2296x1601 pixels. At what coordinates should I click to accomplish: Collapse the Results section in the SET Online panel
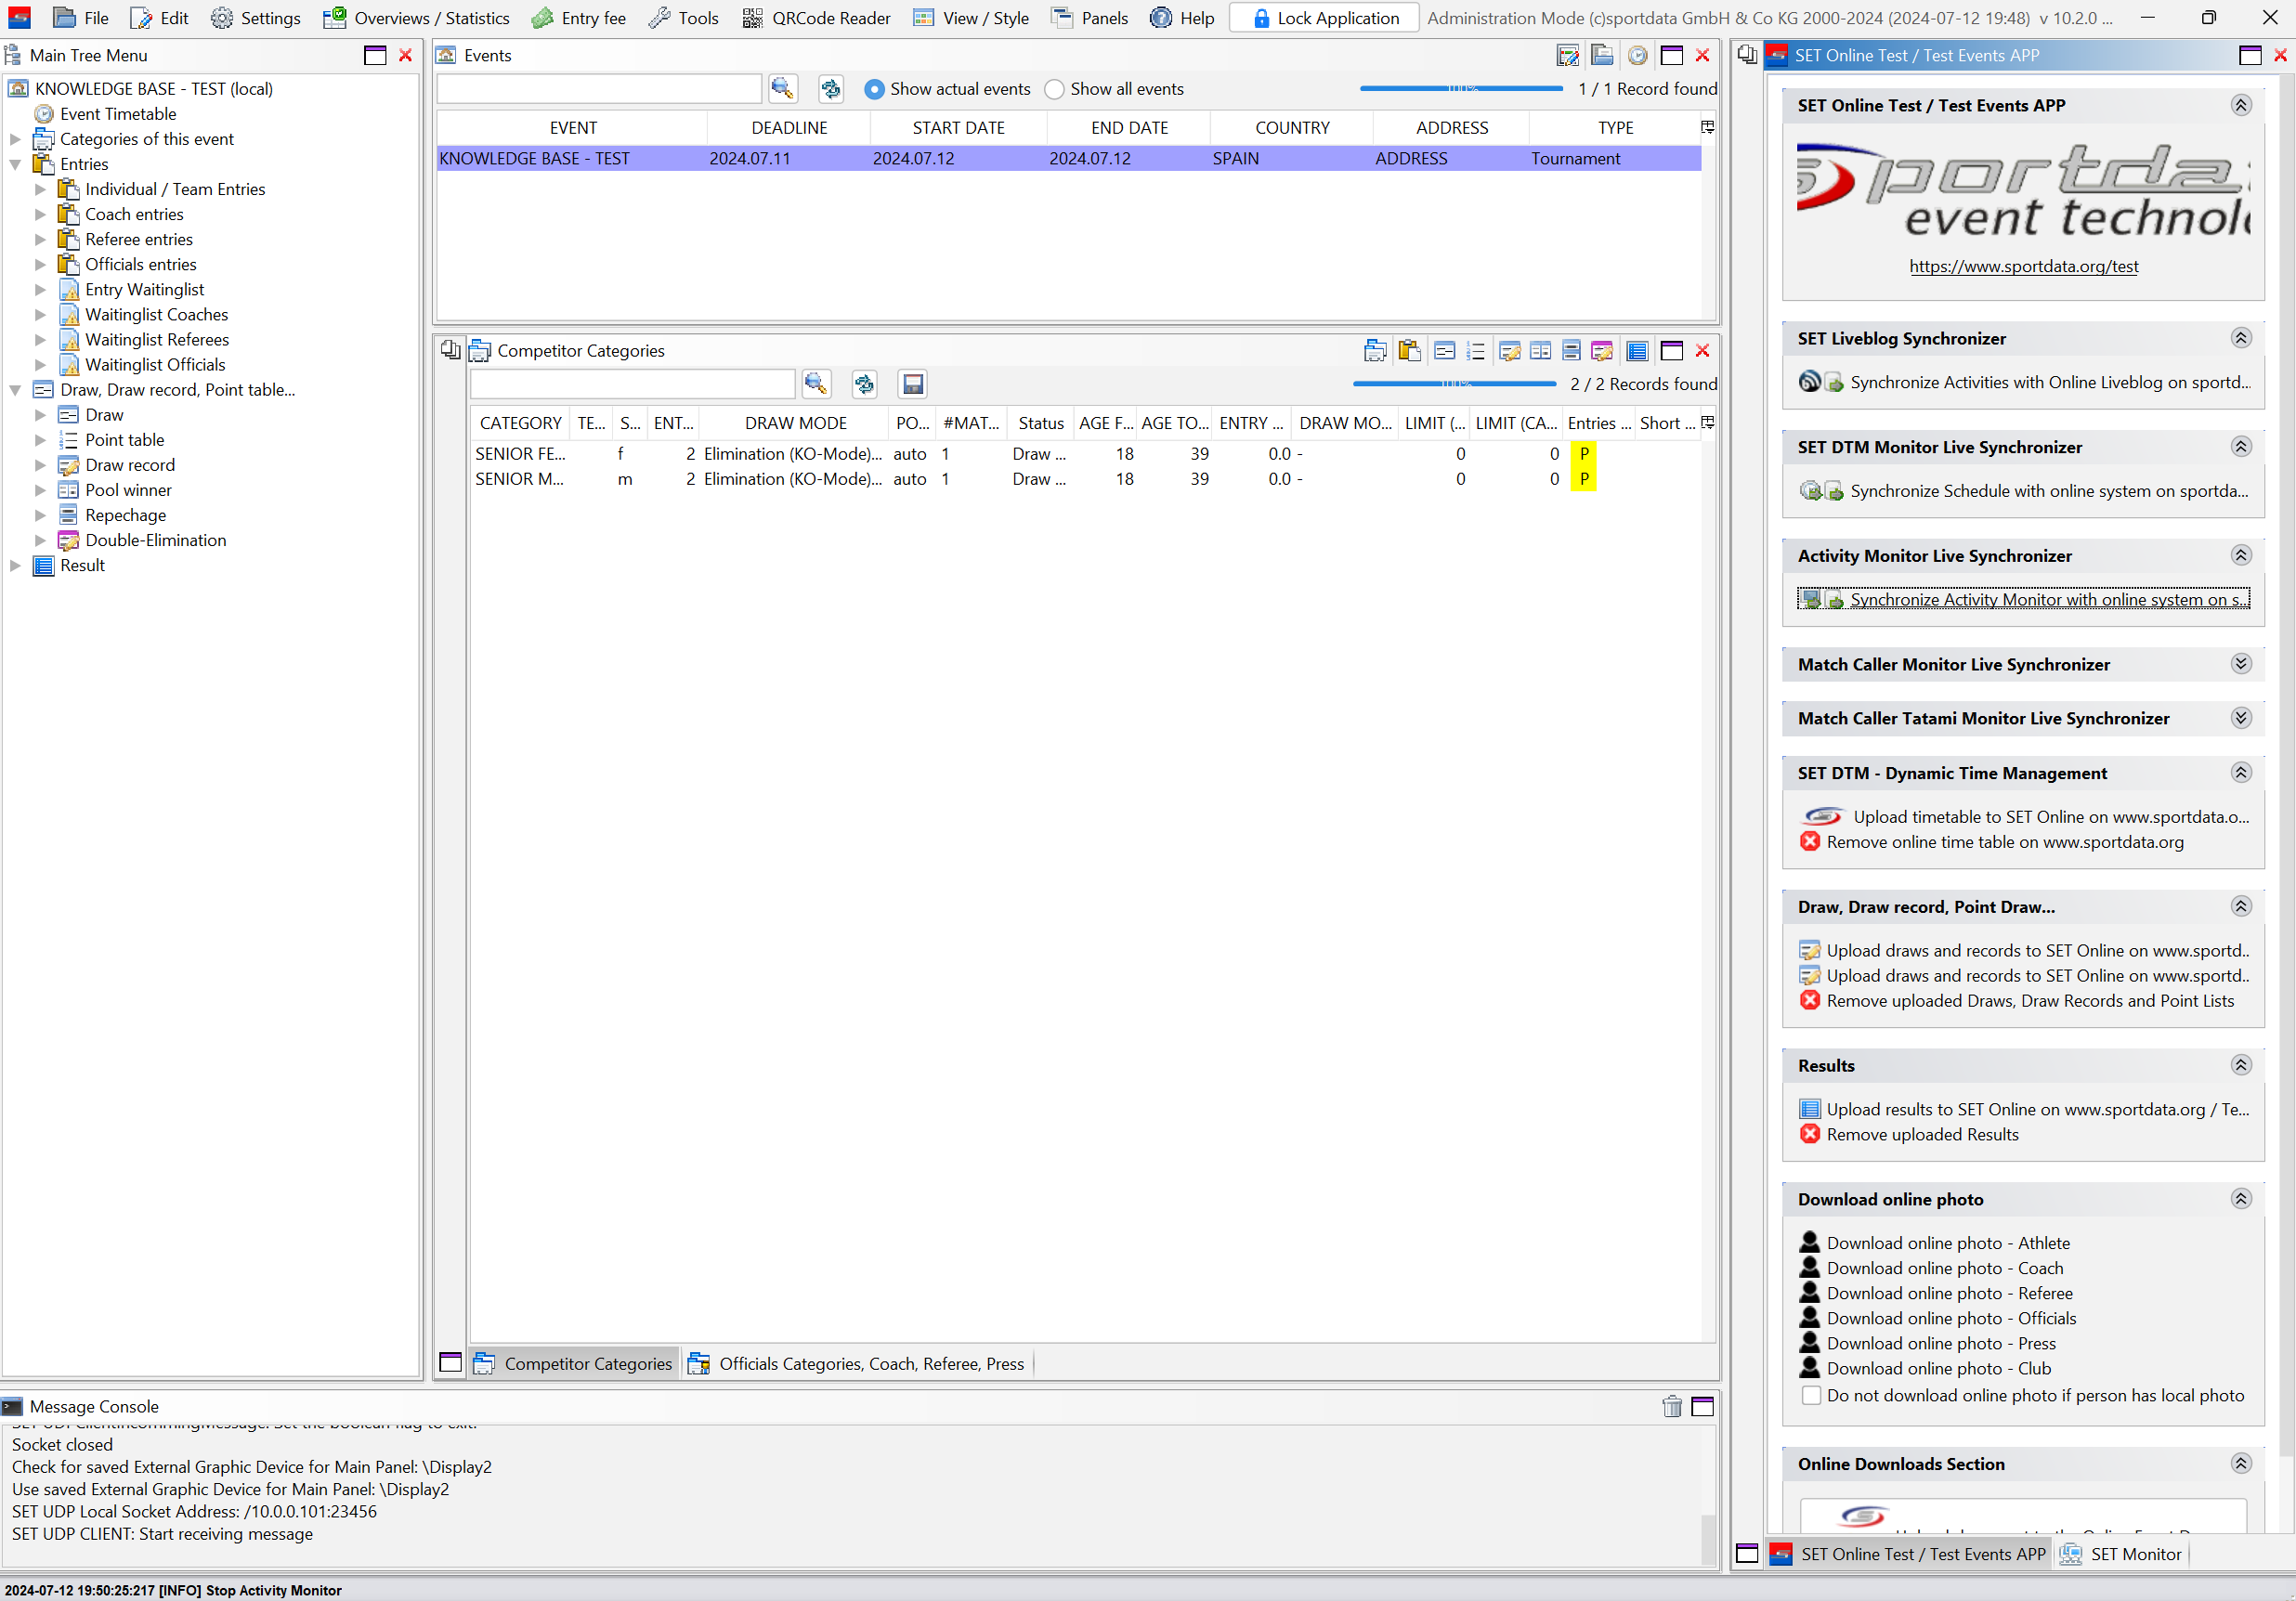(x=2241, y=1065)
